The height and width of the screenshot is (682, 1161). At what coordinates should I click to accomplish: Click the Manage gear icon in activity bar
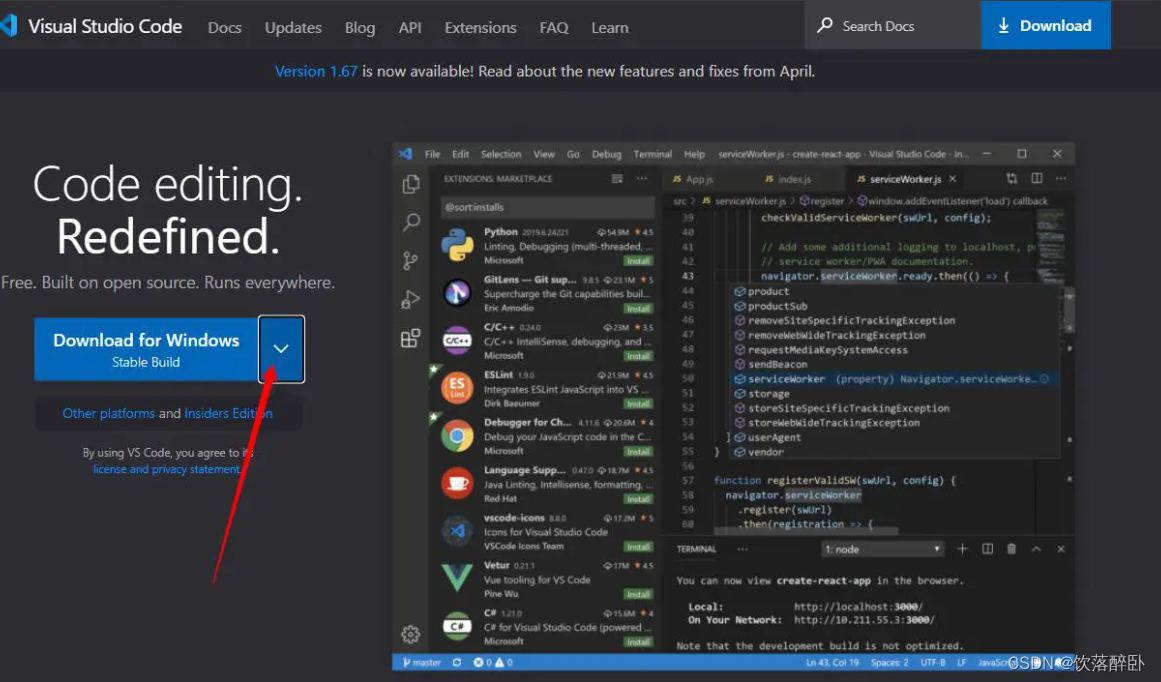tap(410, 634)
